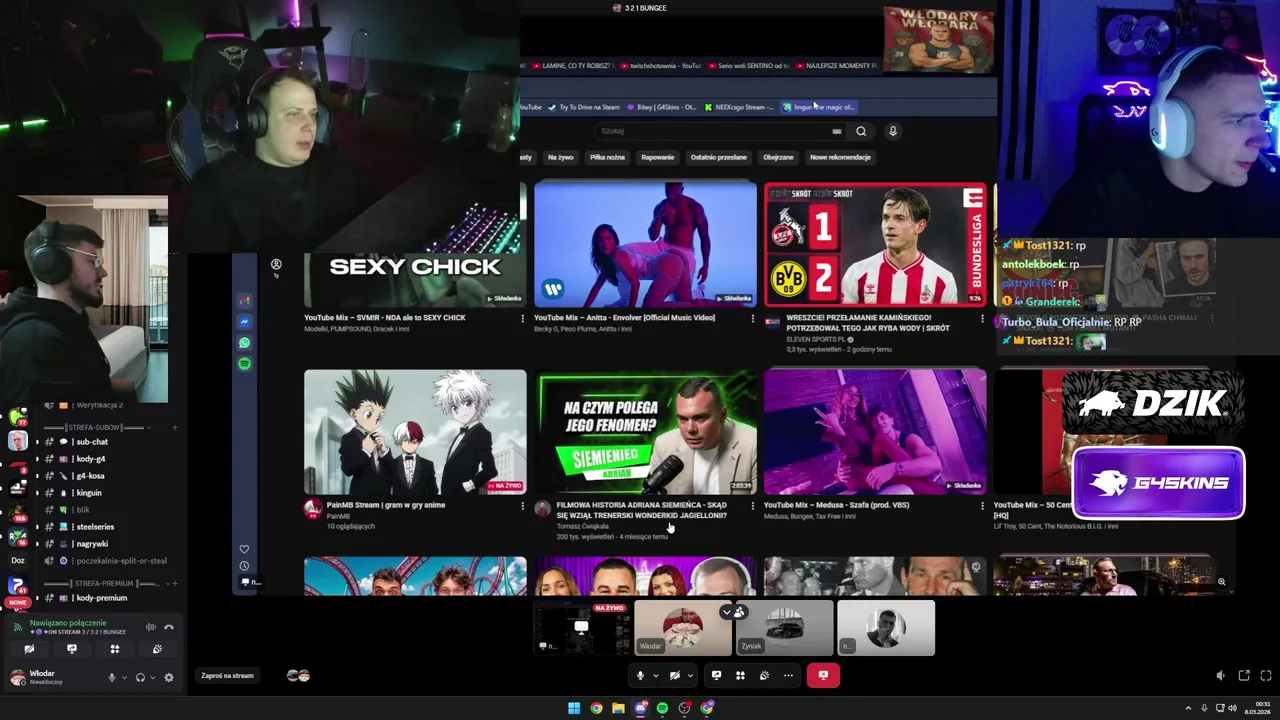The image size is (1280, 720).
Task: Open more options for SVMIR NDA mix
Action: pos(522,318)
